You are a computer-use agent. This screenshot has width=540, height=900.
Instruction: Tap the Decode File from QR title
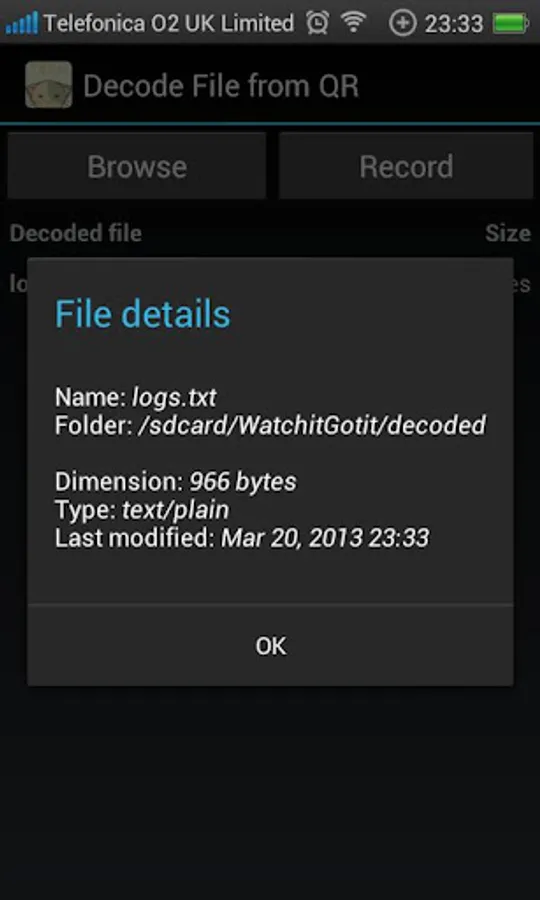(x=221, y=86)
